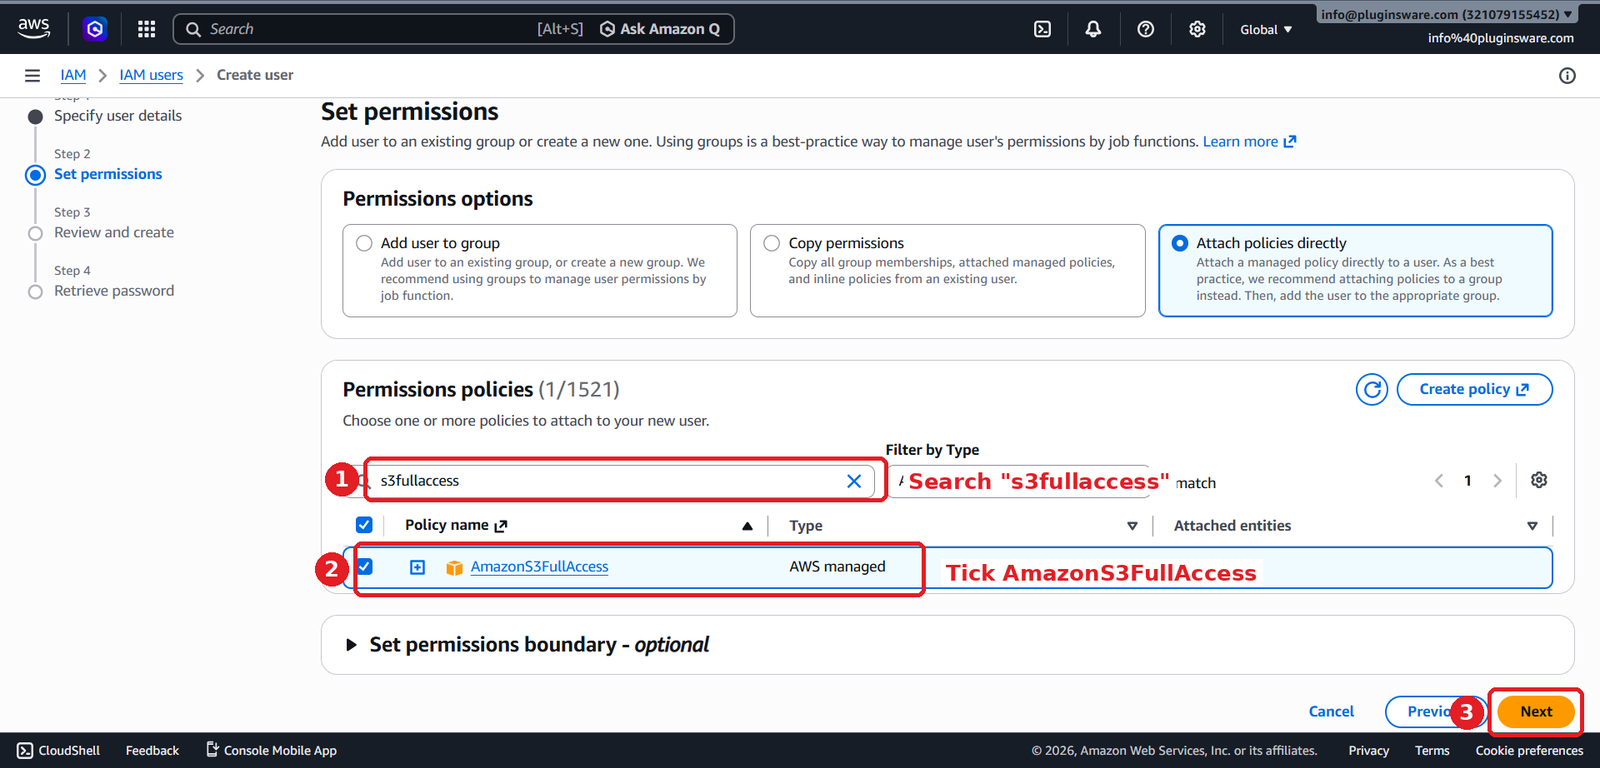Select Copy permissions option
The height and width of the screenshot is (768, 1600).
(772, 243)
